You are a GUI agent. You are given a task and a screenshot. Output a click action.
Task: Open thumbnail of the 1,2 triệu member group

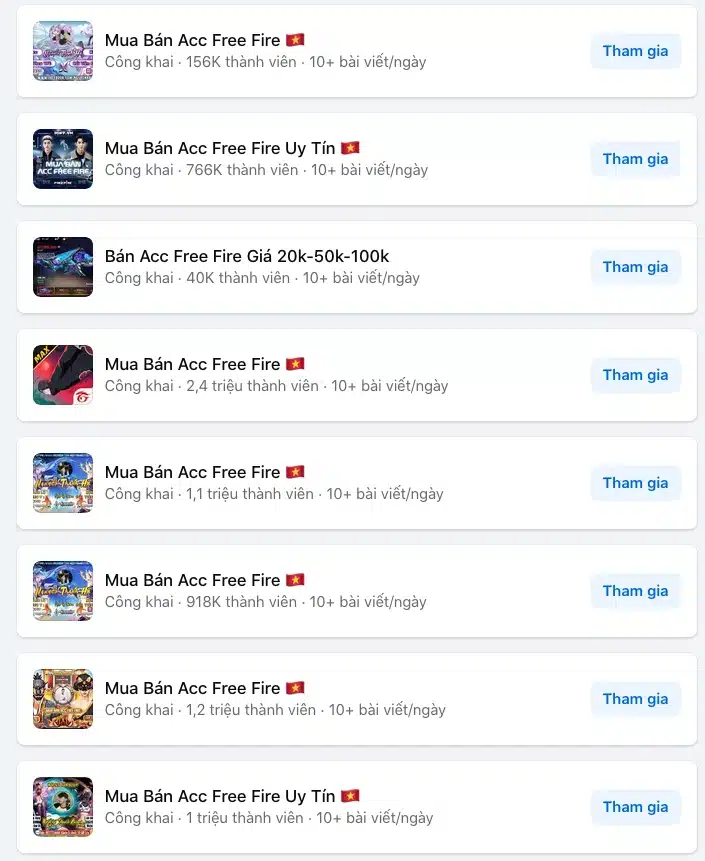click(x=63, y=699)
